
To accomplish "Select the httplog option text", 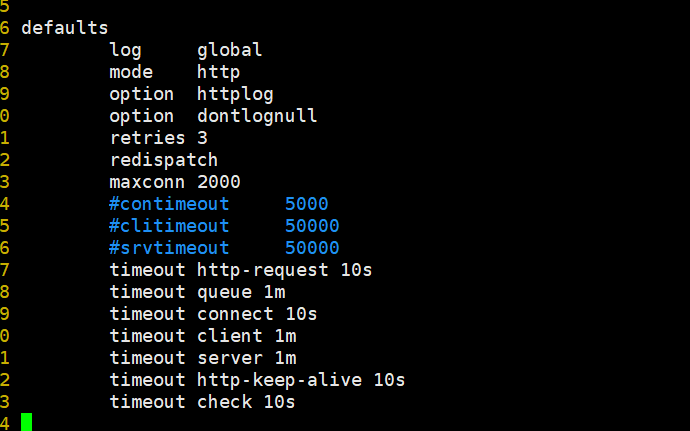I will tap(235, 94).
